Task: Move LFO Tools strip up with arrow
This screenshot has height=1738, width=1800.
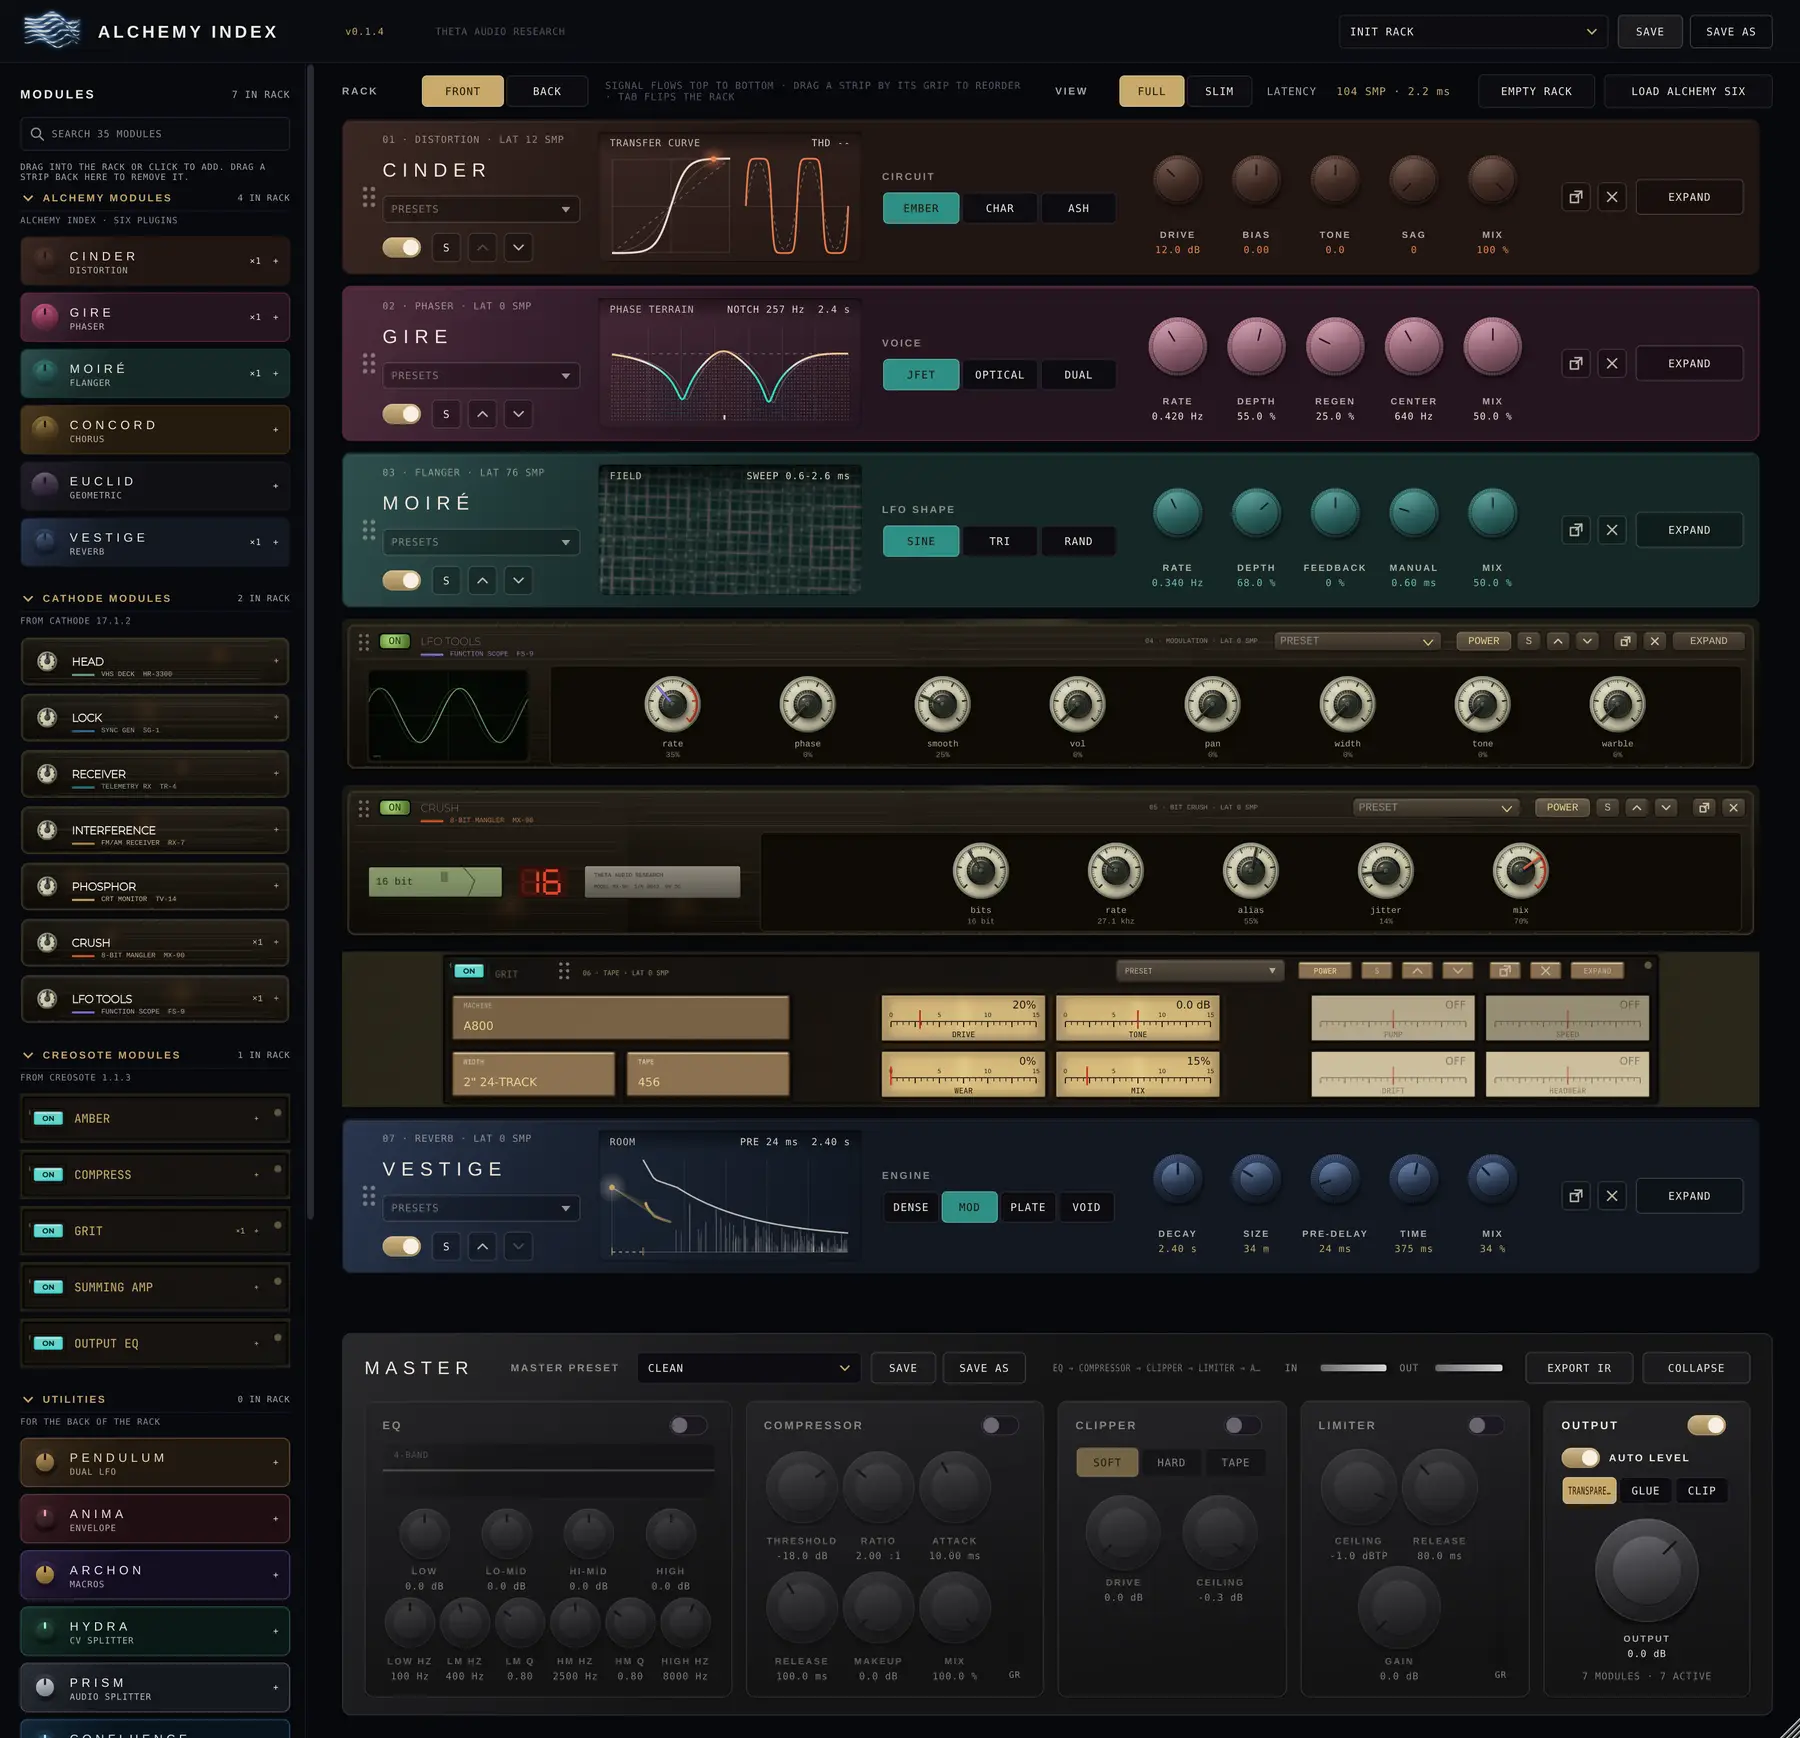Action: click(x=1558, y=641)
